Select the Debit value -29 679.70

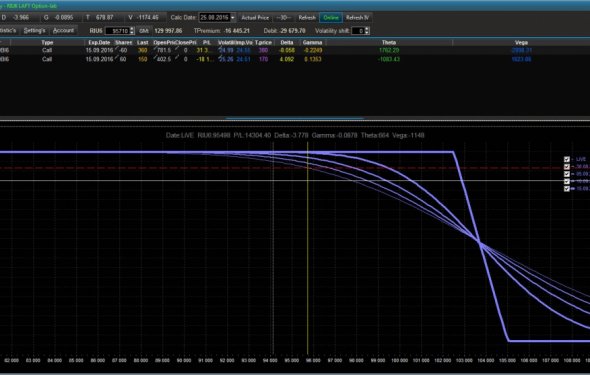click(292, 31)
